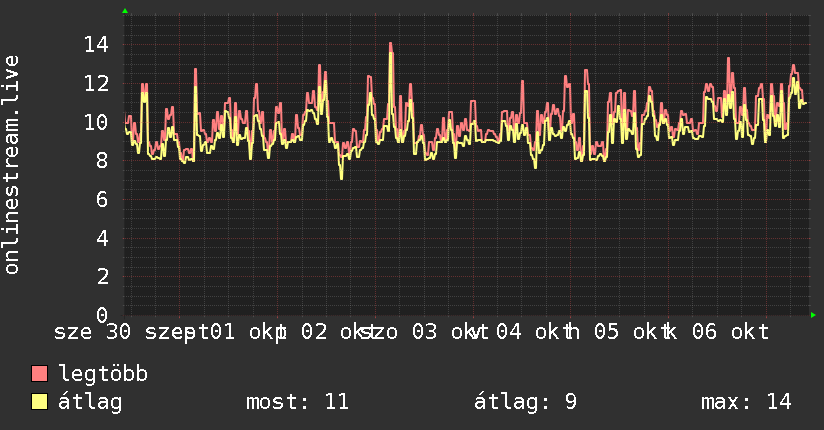Image resolution: width=824 pixels, height=430 pixels.
Task: Click the green arrow ending the x-axis
Action: point(813,315)
